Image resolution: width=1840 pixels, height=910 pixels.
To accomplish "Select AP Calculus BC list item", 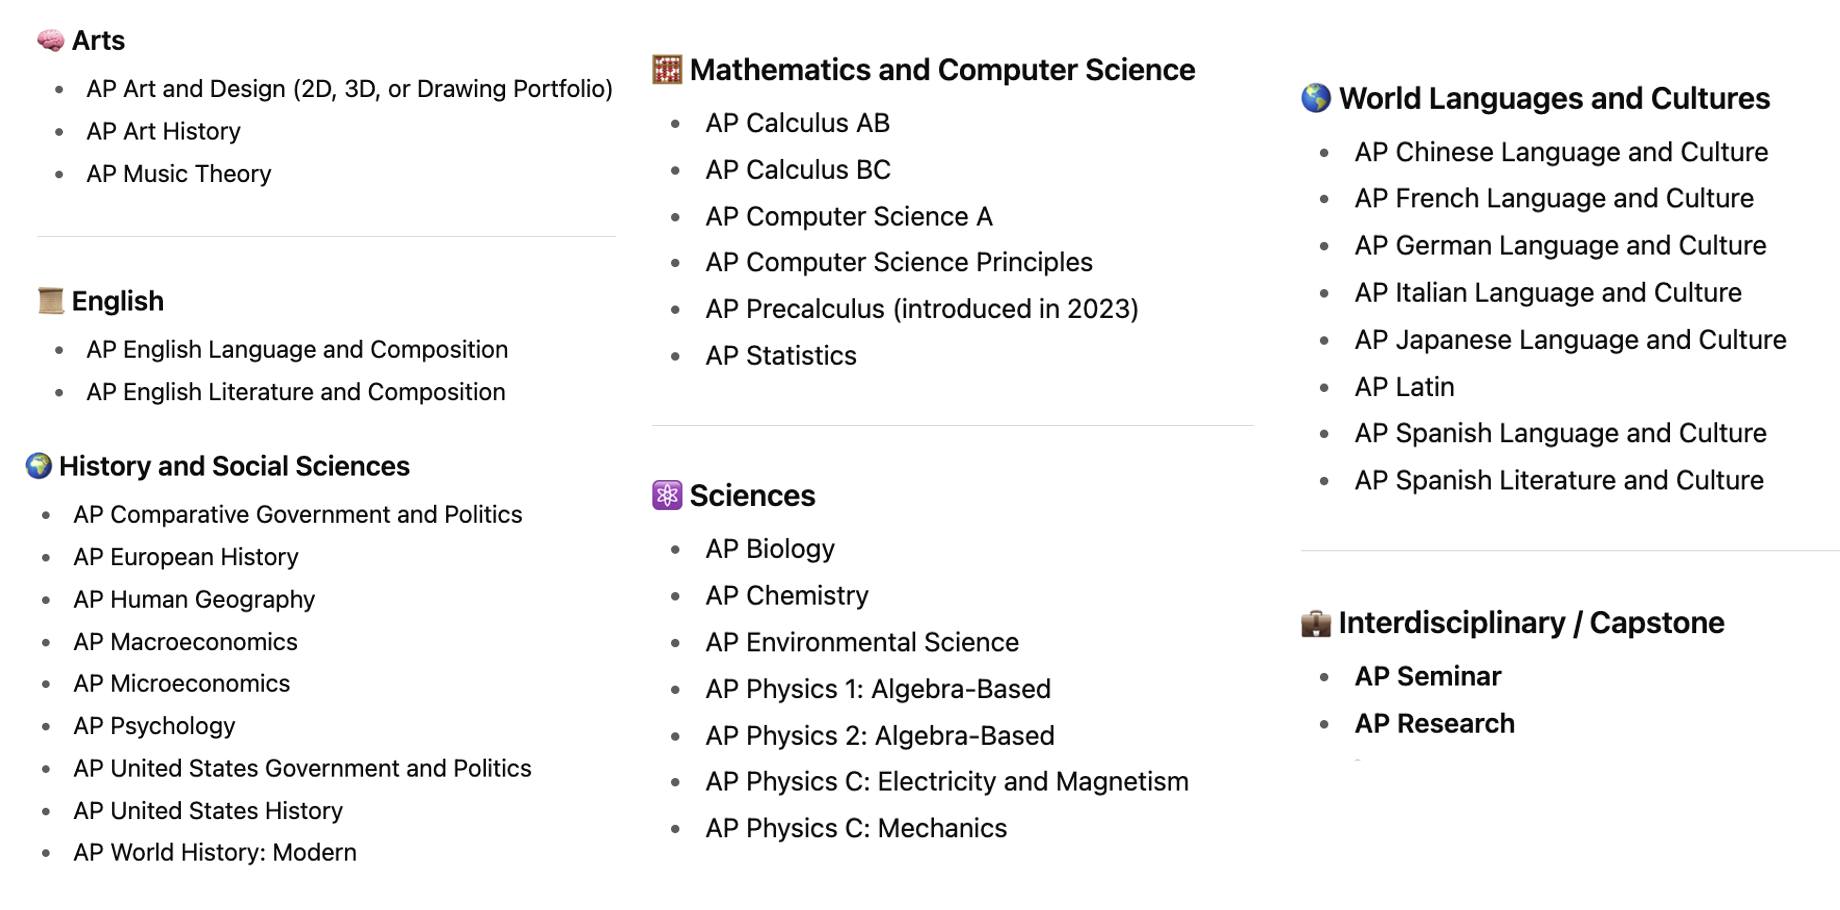I will click(x=797, y=170).
